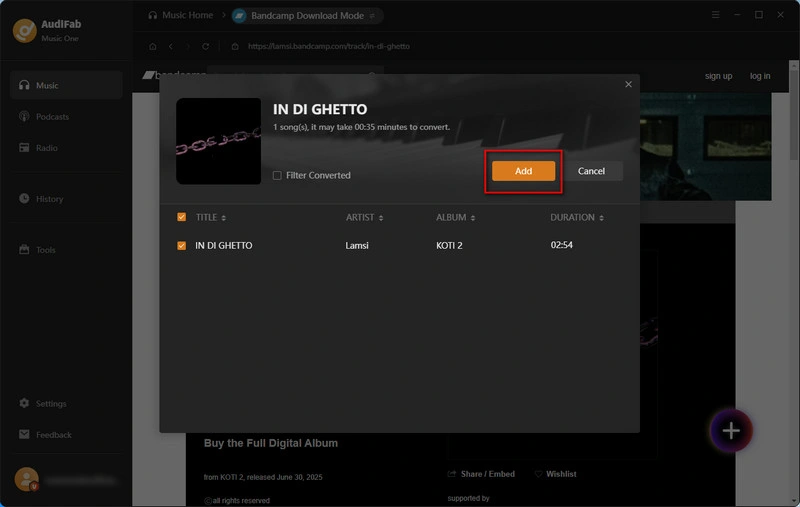Viewport: 800px width, 507px height.
Task: Reload the page with refresh icon
Action: [x=205, y=46]
